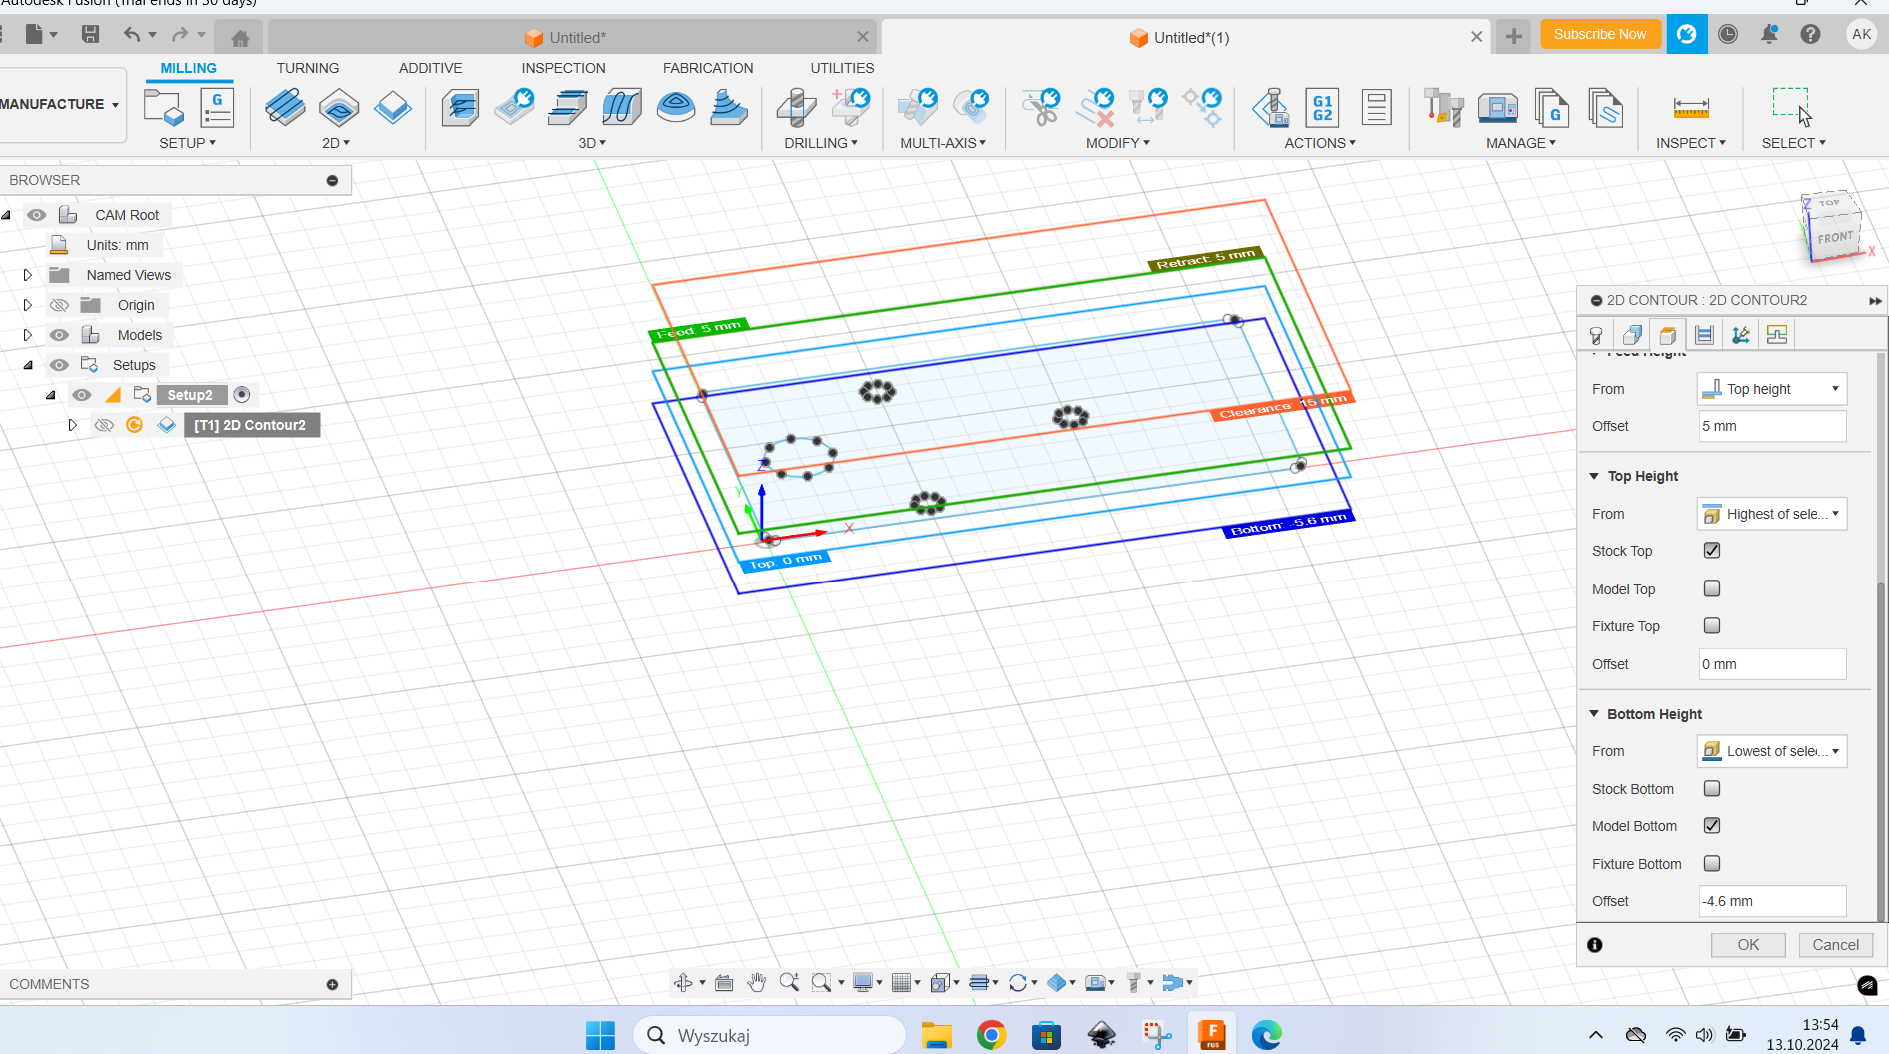Switch to the ADDITIVE tab

tap(431, 68)
